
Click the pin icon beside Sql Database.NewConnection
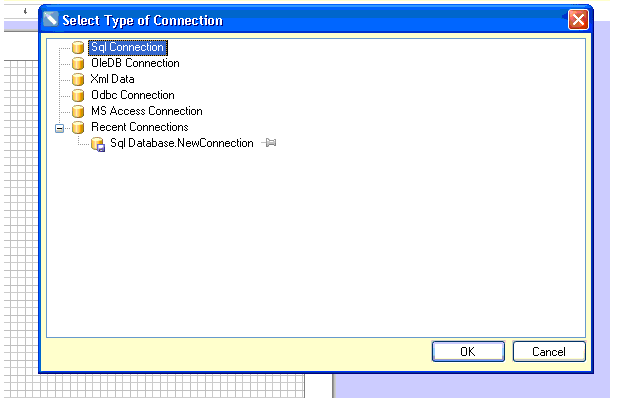pyautogui.click(x=270, y=142)
